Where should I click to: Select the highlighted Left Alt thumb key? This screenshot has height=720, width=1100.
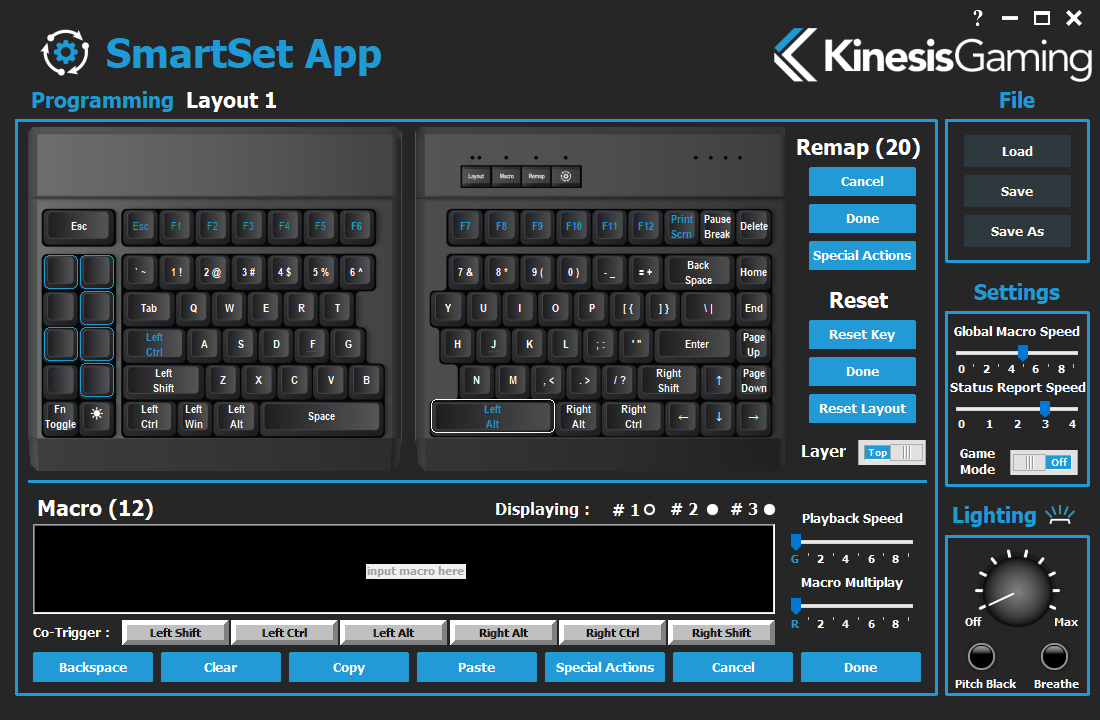pos(492,417)
